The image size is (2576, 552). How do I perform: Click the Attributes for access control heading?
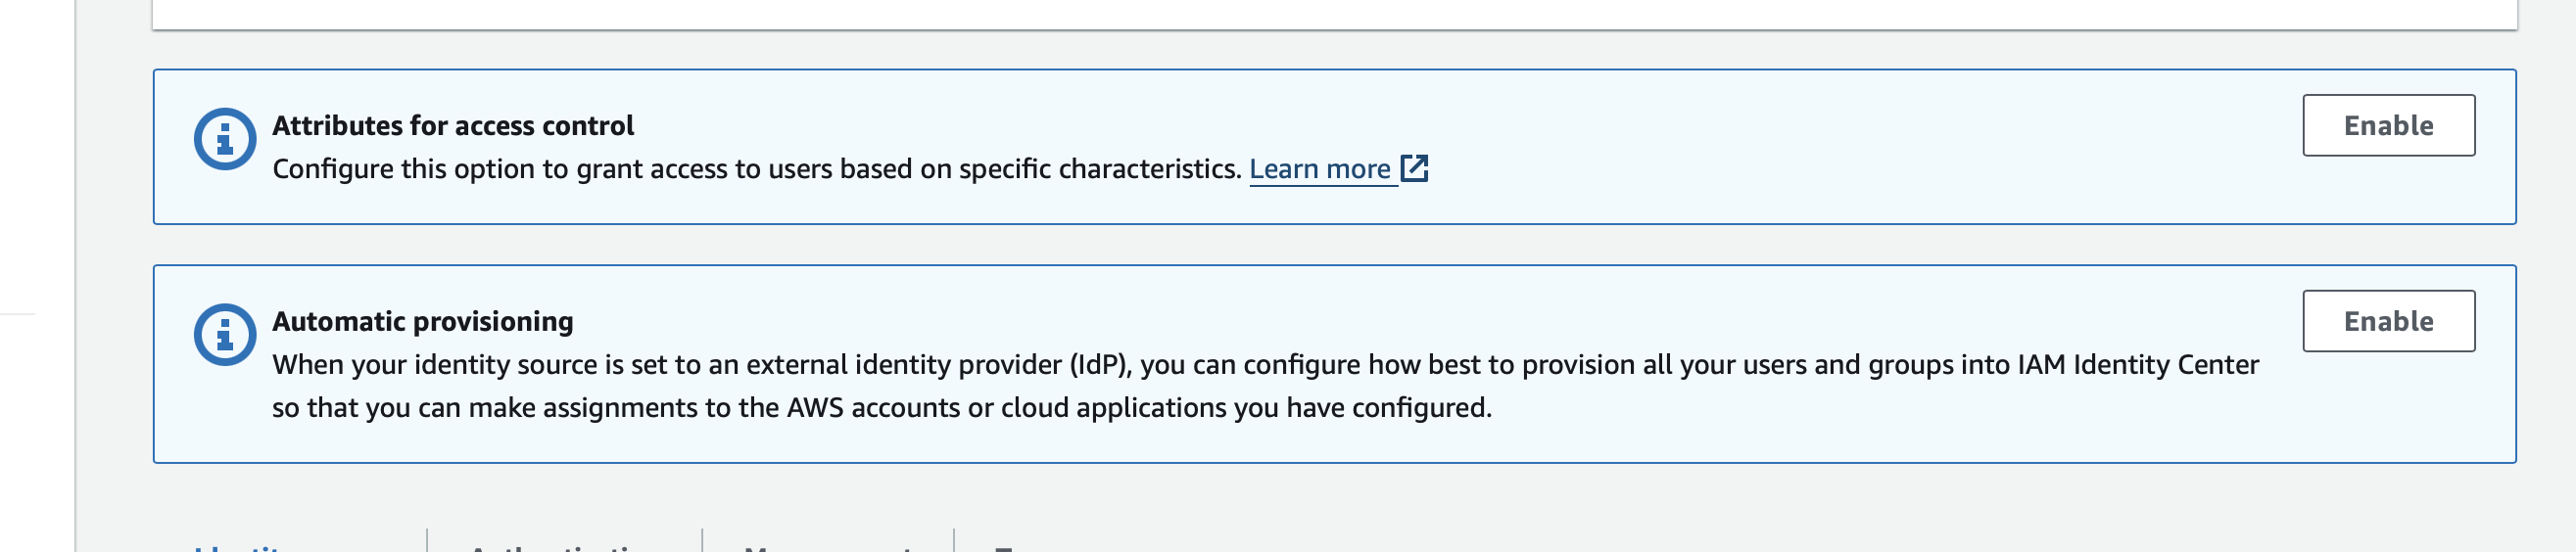453,126
